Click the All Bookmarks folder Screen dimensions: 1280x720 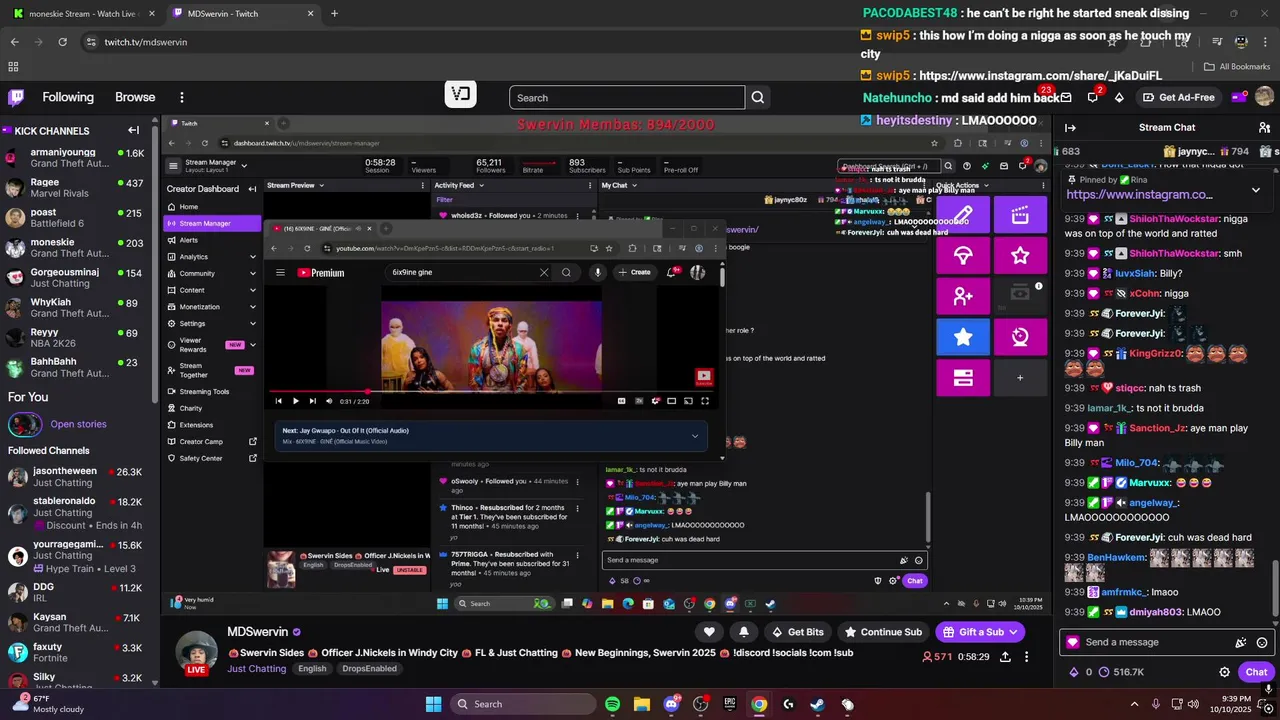pyautogui.click(x=1237, y=67)
